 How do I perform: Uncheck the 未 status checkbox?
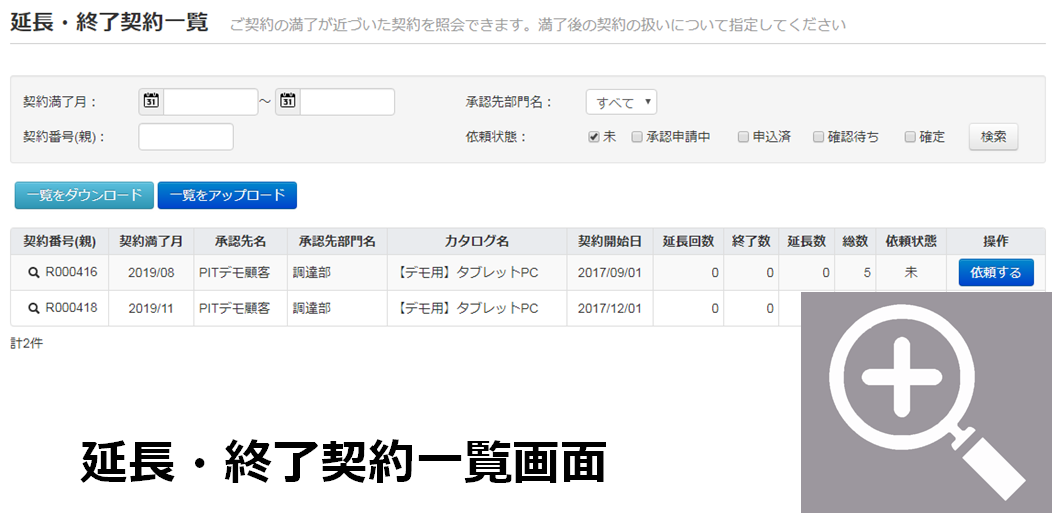coord(594,137)
